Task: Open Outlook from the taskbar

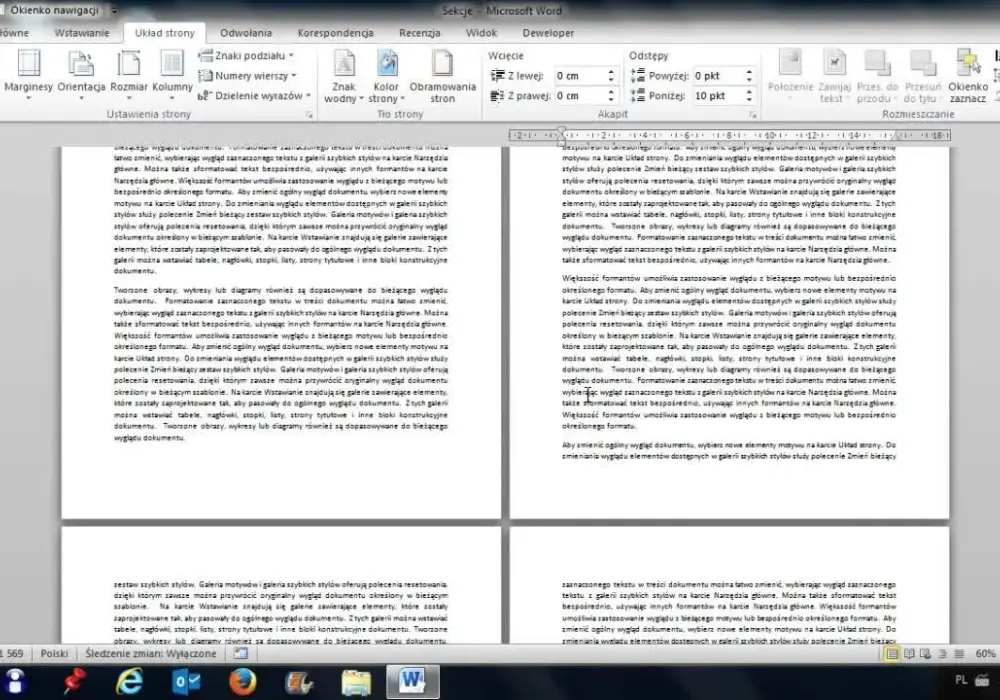Action: tap(186, 682)
